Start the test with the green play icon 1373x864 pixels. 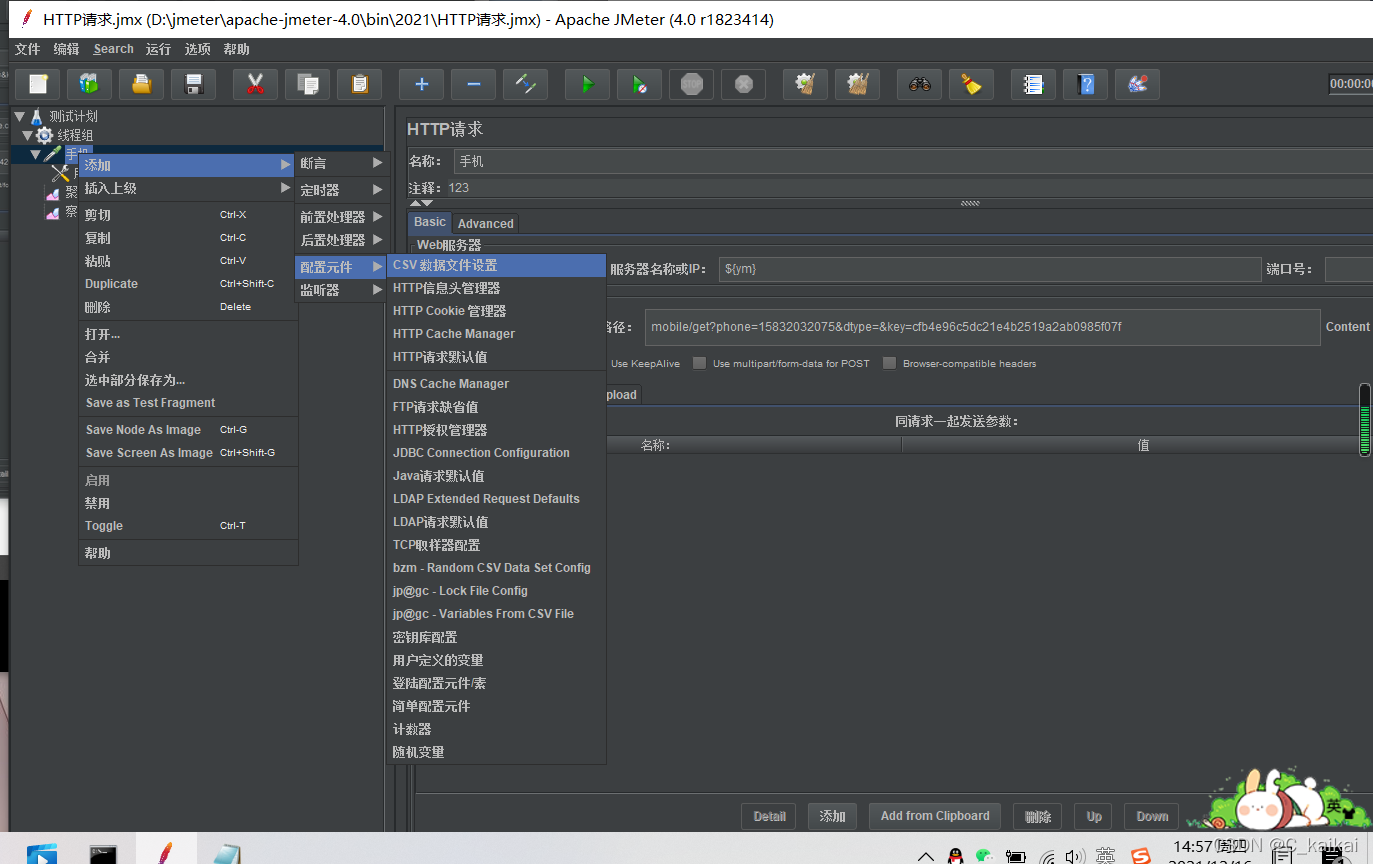588,84
